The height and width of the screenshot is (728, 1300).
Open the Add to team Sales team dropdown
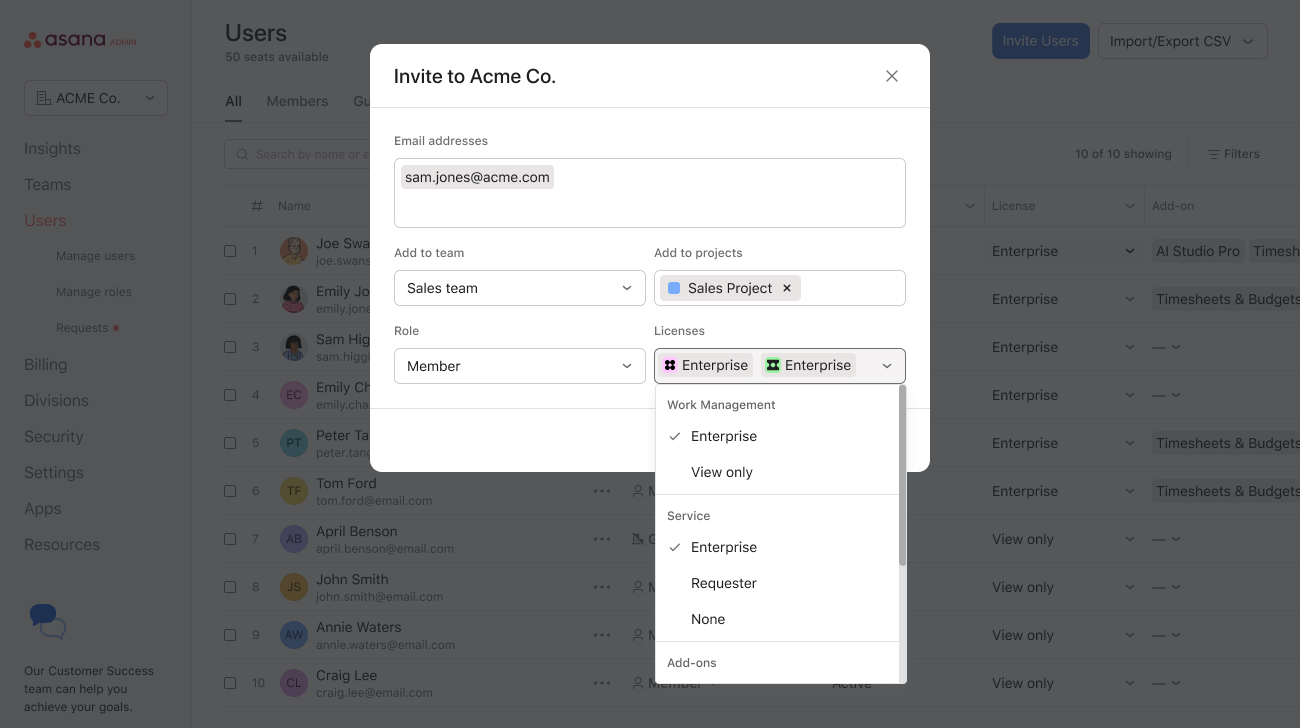[x=520, y=288]
